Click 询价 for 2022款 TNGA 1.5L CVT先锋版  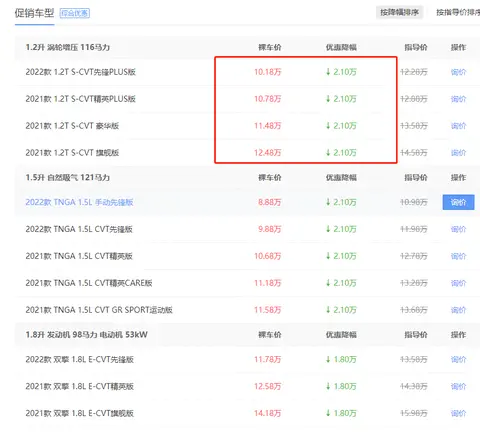(458, 229)
